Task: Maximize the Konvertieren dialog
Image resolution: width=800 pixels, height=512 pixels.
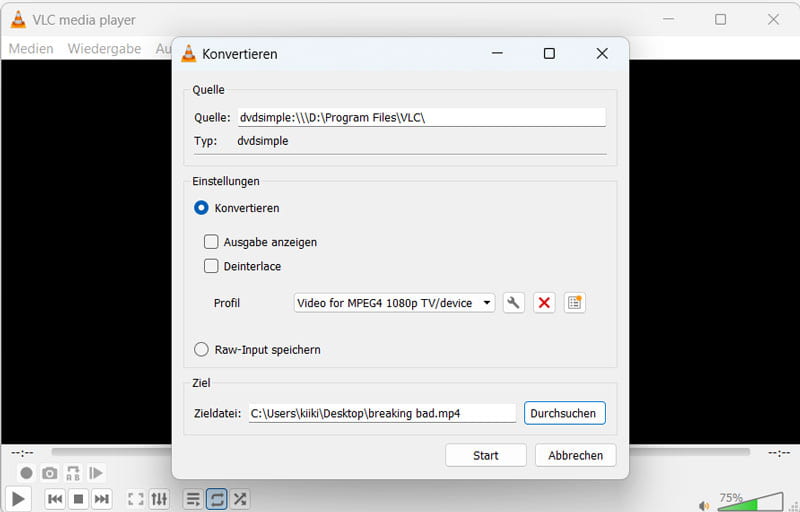Action: [x=549, y=54]
